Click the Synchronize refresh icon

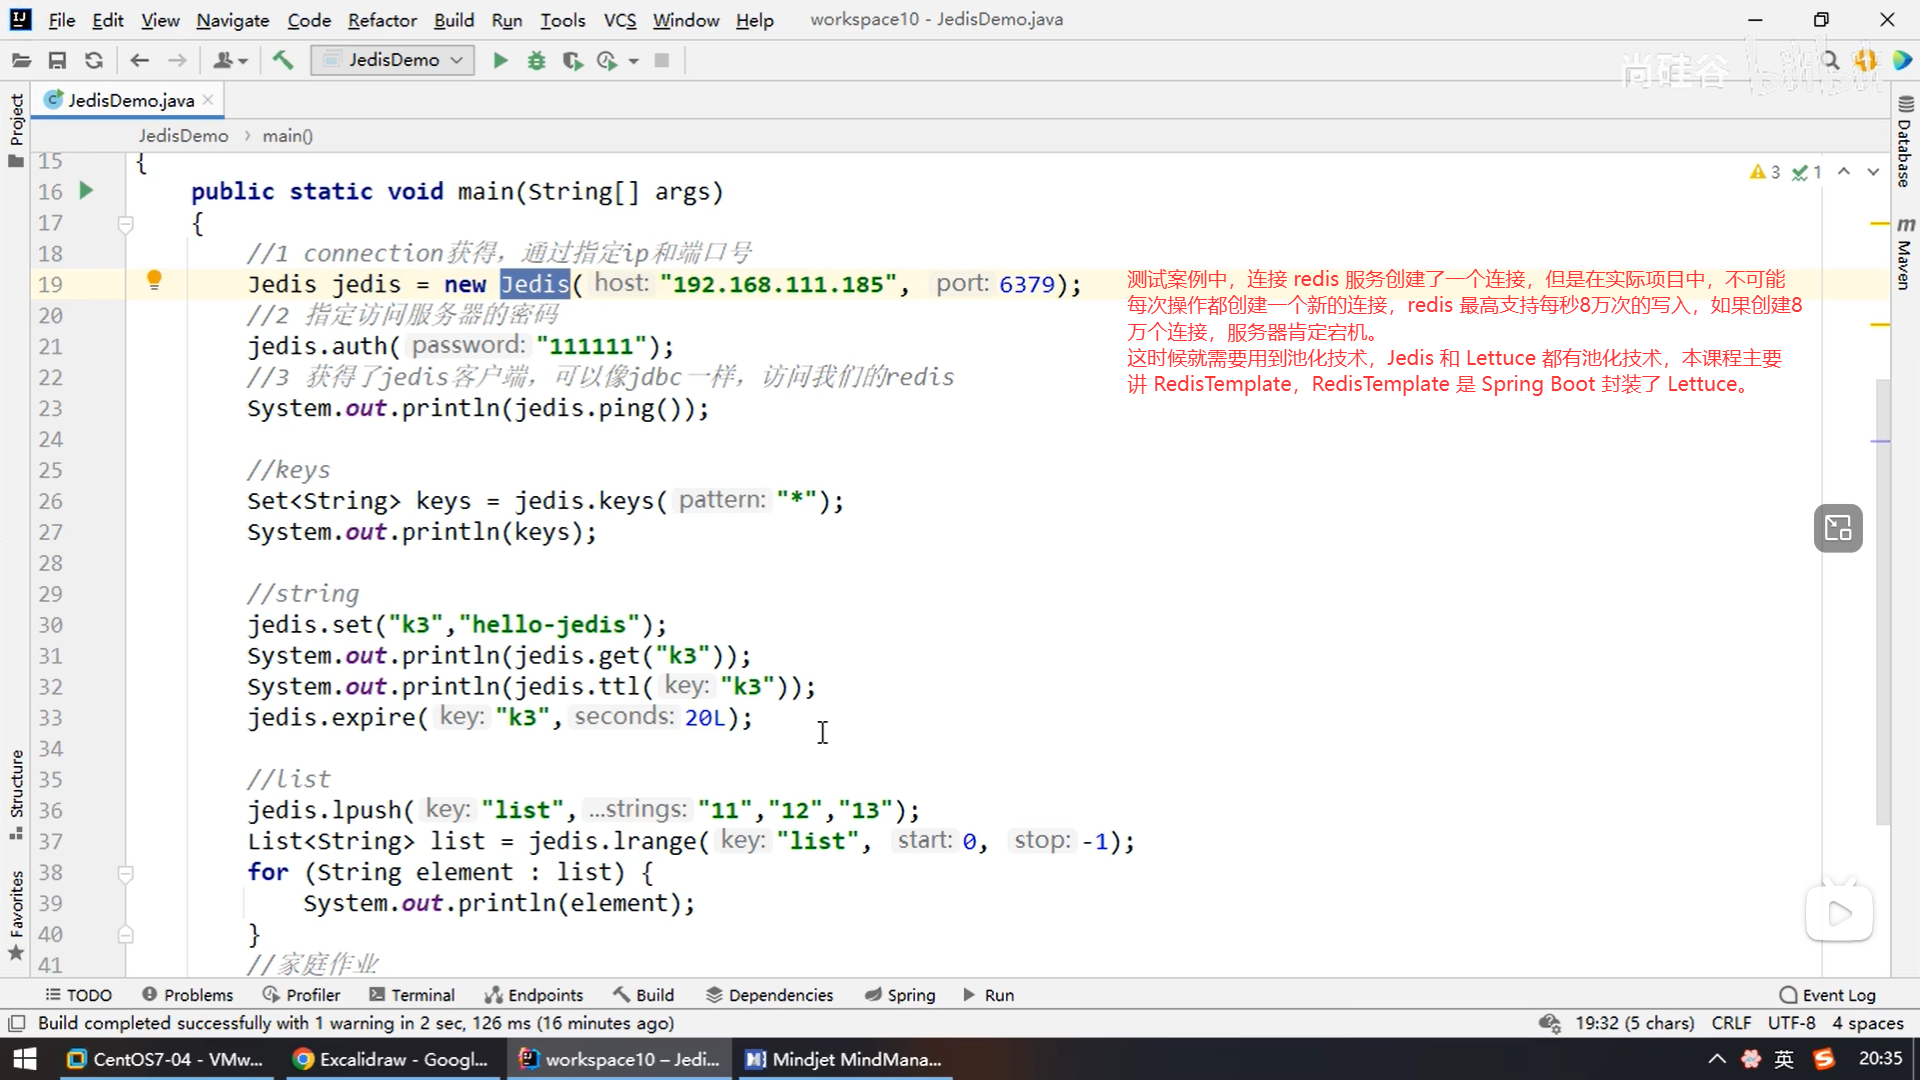(x=94, y=61)
